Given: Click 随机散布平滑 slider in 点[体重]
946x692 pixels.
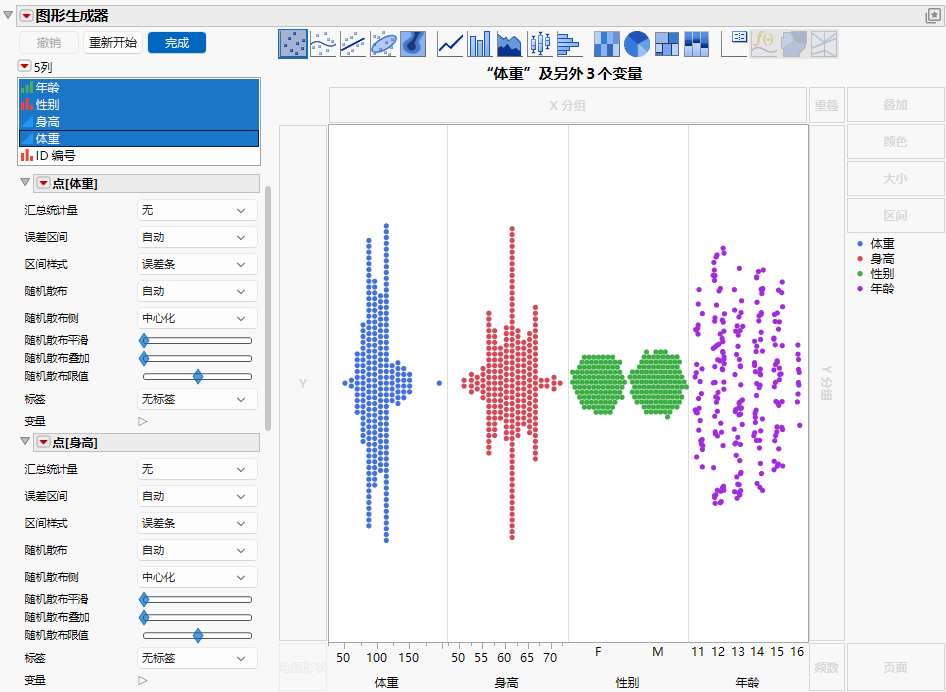Looking at the screenshot, I should tap(197, 340).
